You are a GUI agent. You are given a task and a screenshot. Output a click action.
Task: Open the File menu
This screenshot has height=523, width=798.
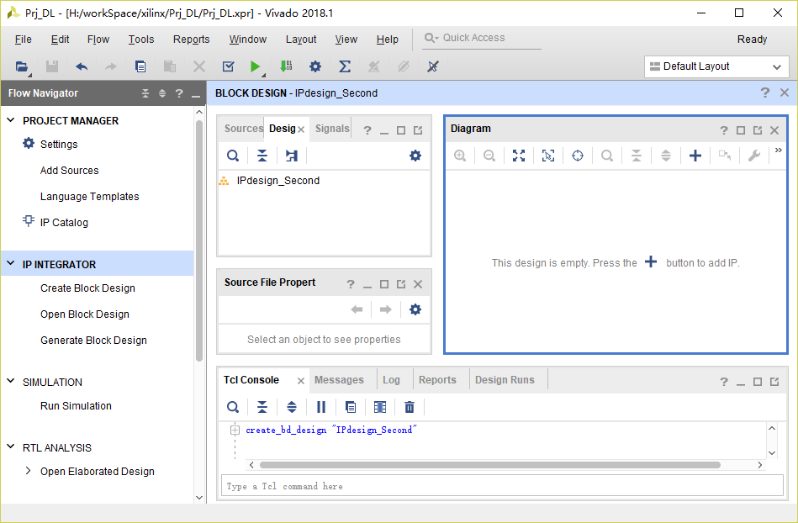[x=23, y=40]
